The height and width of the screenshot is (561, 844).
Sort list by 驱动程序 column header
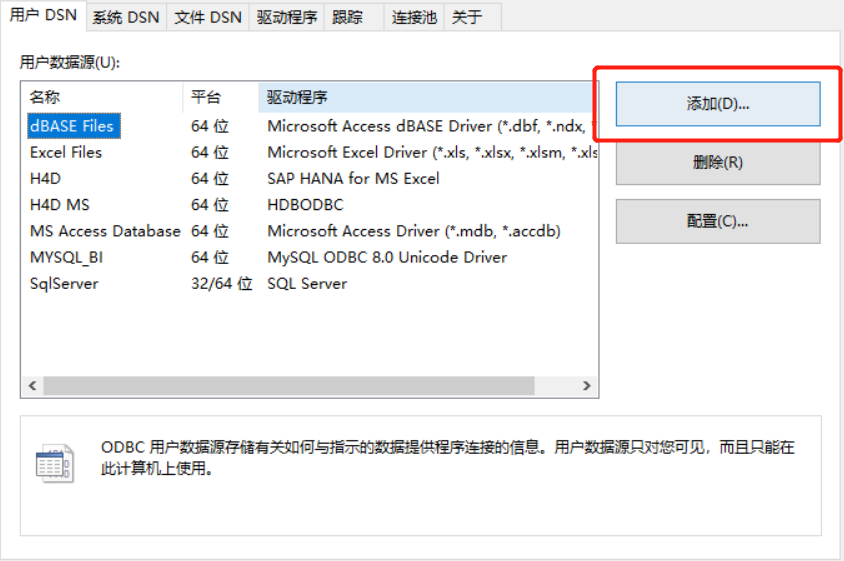428,97
